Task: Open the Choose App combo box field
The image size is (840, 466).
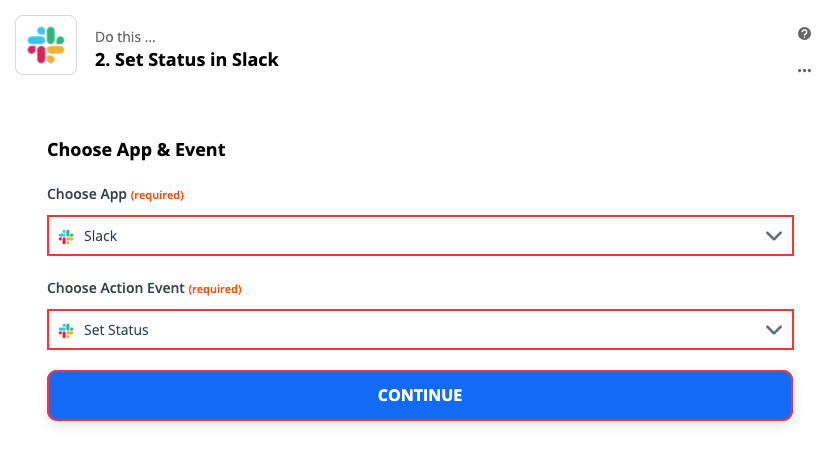Action: (420, 237)
